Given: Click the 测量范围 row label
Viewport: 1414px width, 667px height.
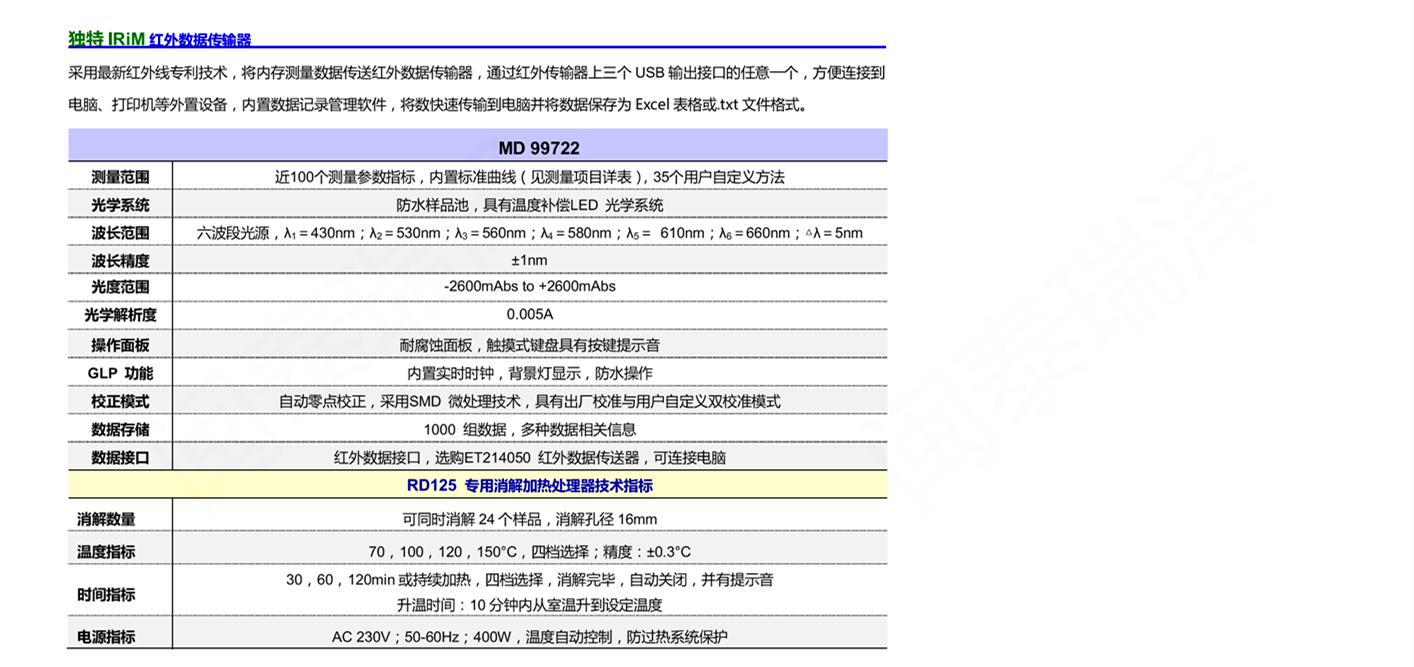Looking at the screenshot, I should [119, 175].
